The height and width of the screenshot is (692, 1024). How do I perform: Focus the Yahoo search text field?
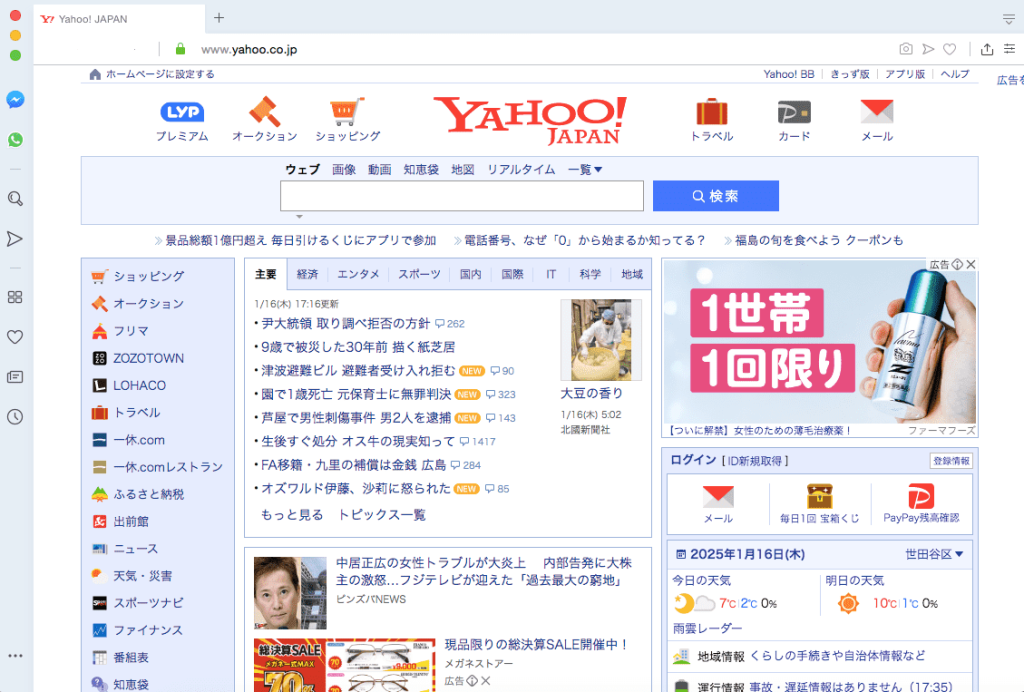pos(462,196)
